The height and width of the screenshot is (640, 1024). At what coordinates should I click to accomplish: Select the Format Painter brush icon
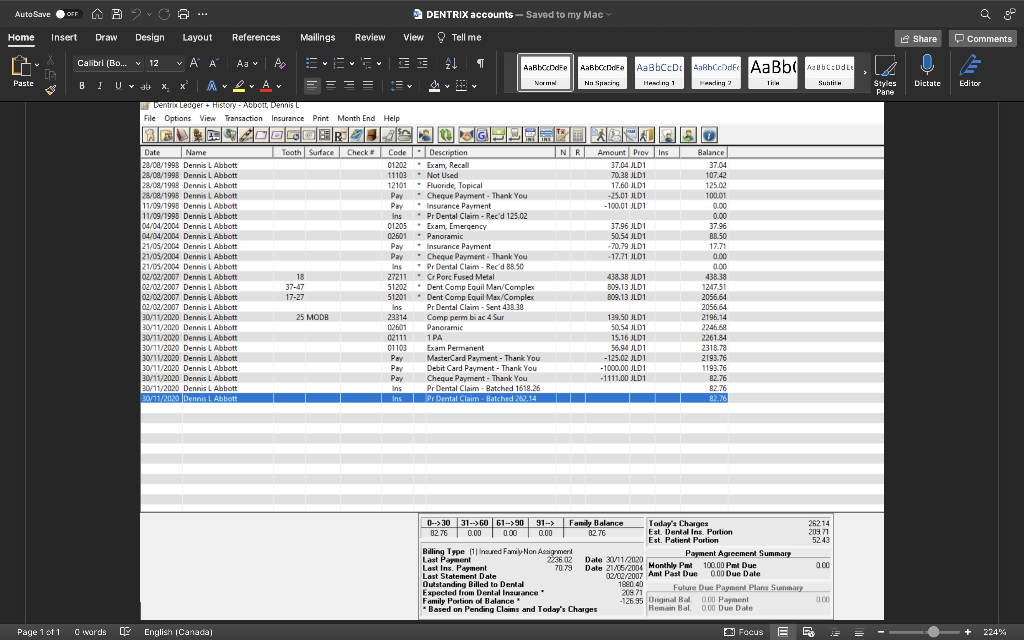[49, 87]
